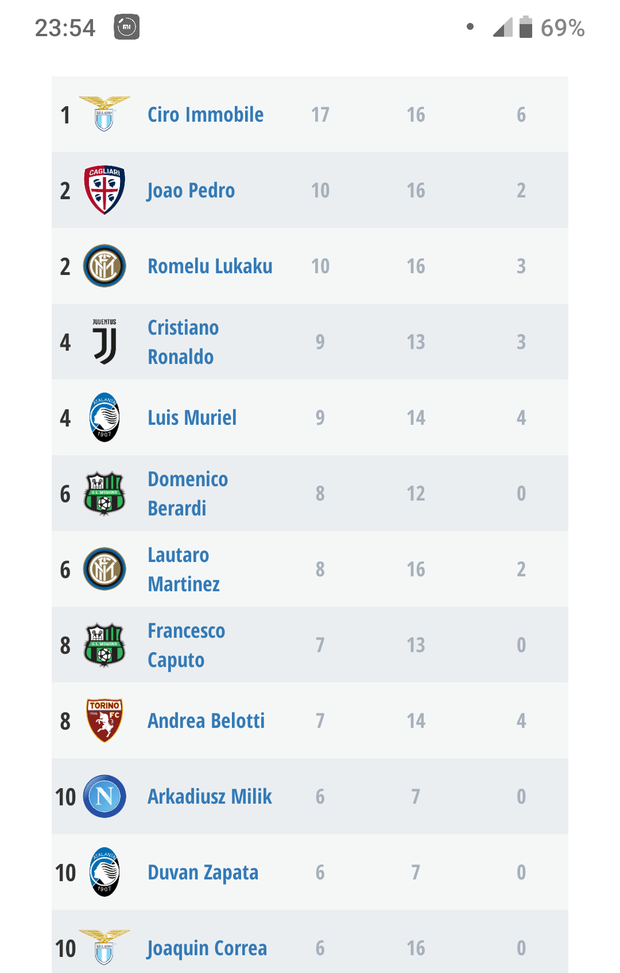This screenshot has height=973, width=620.
Task: Tap the Juventus club logo
Action: click(x=104, y=342)
